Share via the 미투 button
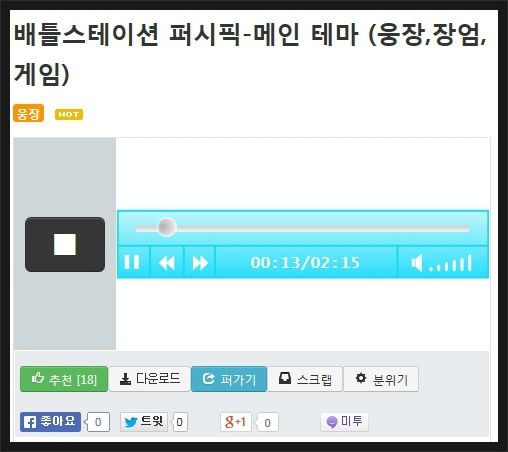The height and width of the screenshot is (452, 508). pyautogui.click(x=344, y=422)
